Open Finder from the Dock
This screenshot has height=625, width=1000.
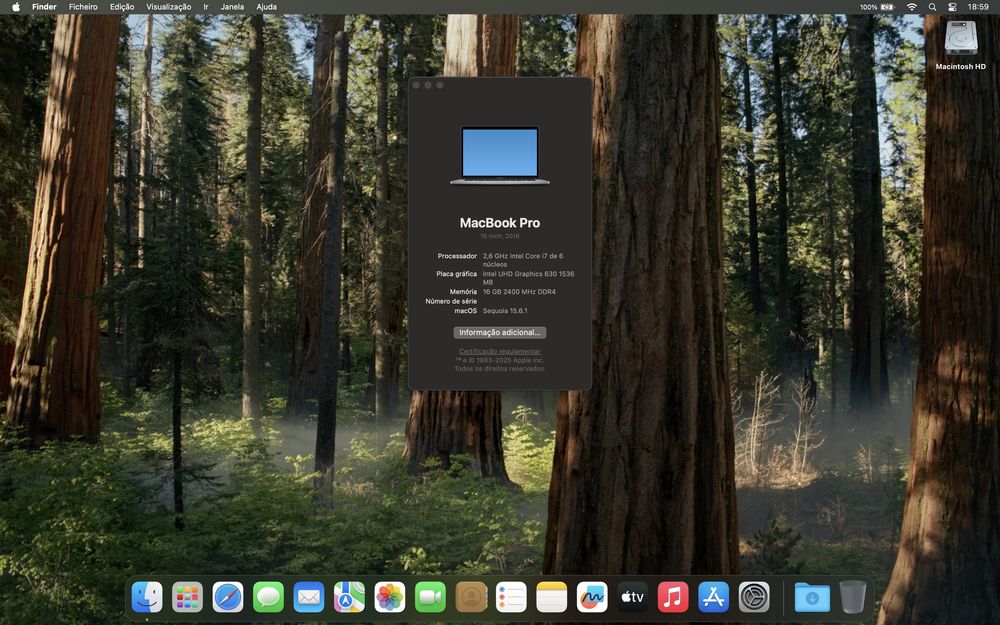coord(147,598)
